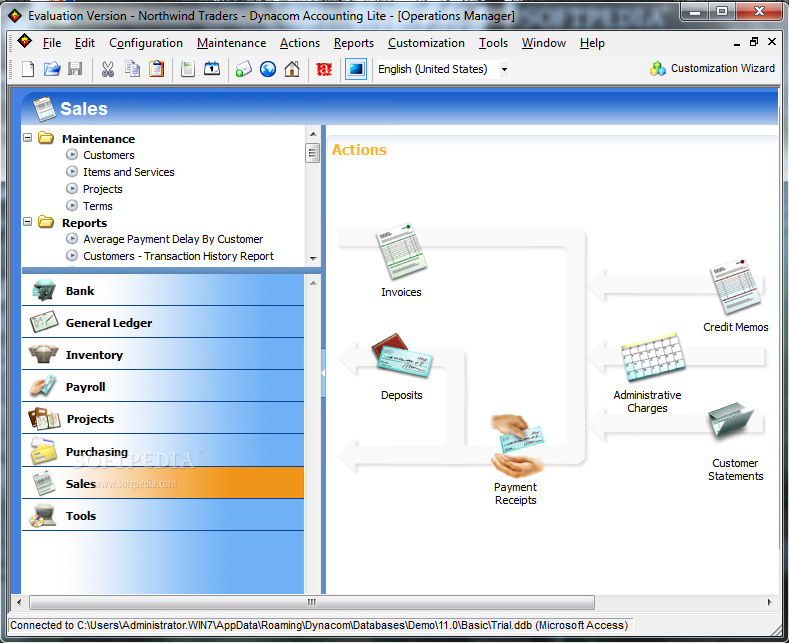Collapse the sidebar using splitter arrow
789x643 pixels.
(x=323, y=372)
